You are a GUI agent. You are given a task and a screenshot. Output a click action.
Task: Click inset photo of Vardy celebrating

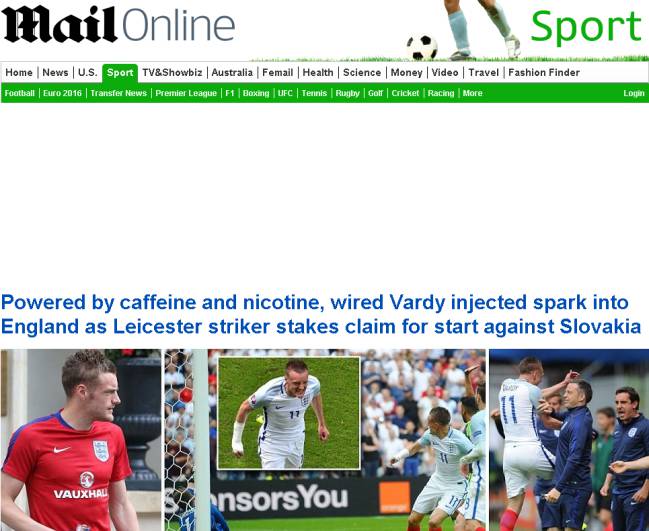point(289,413)
